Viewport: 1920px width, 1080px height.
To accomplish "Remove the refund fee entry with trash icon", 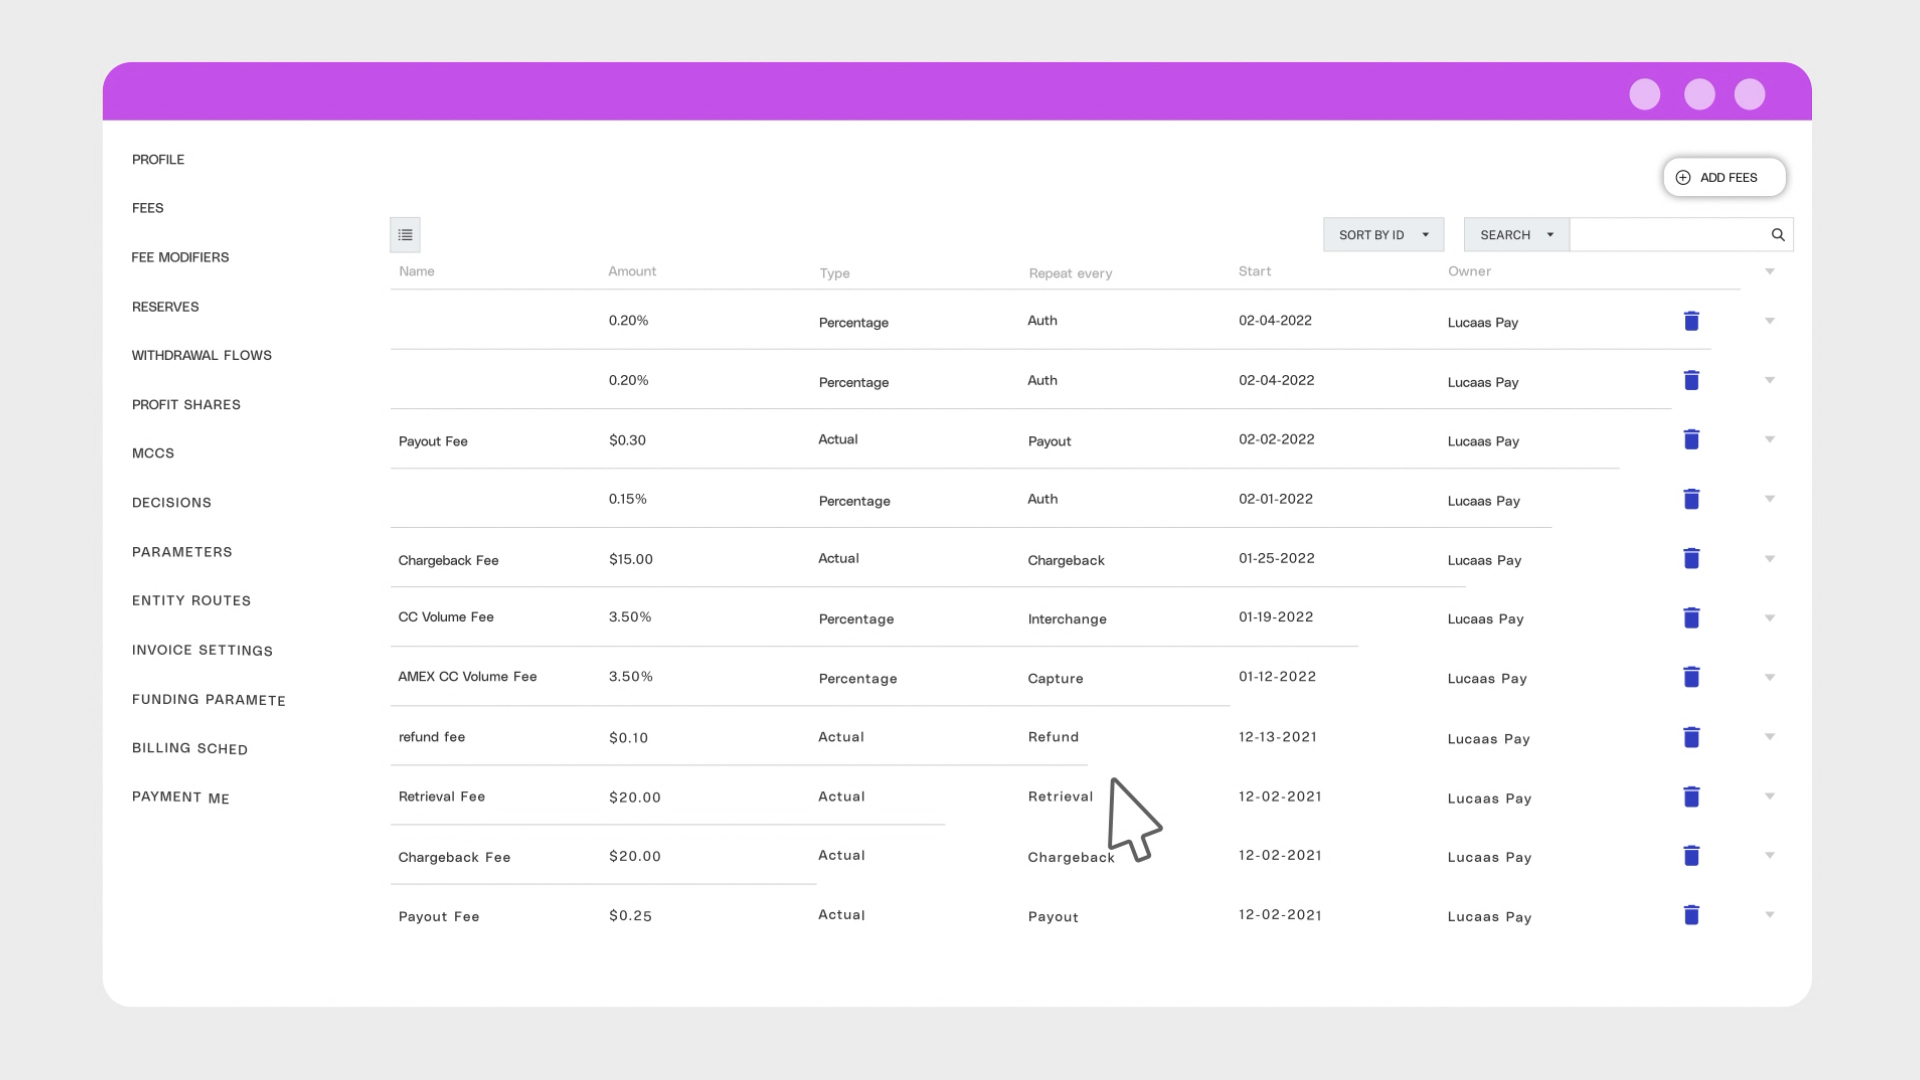I will click(1691, 737).
